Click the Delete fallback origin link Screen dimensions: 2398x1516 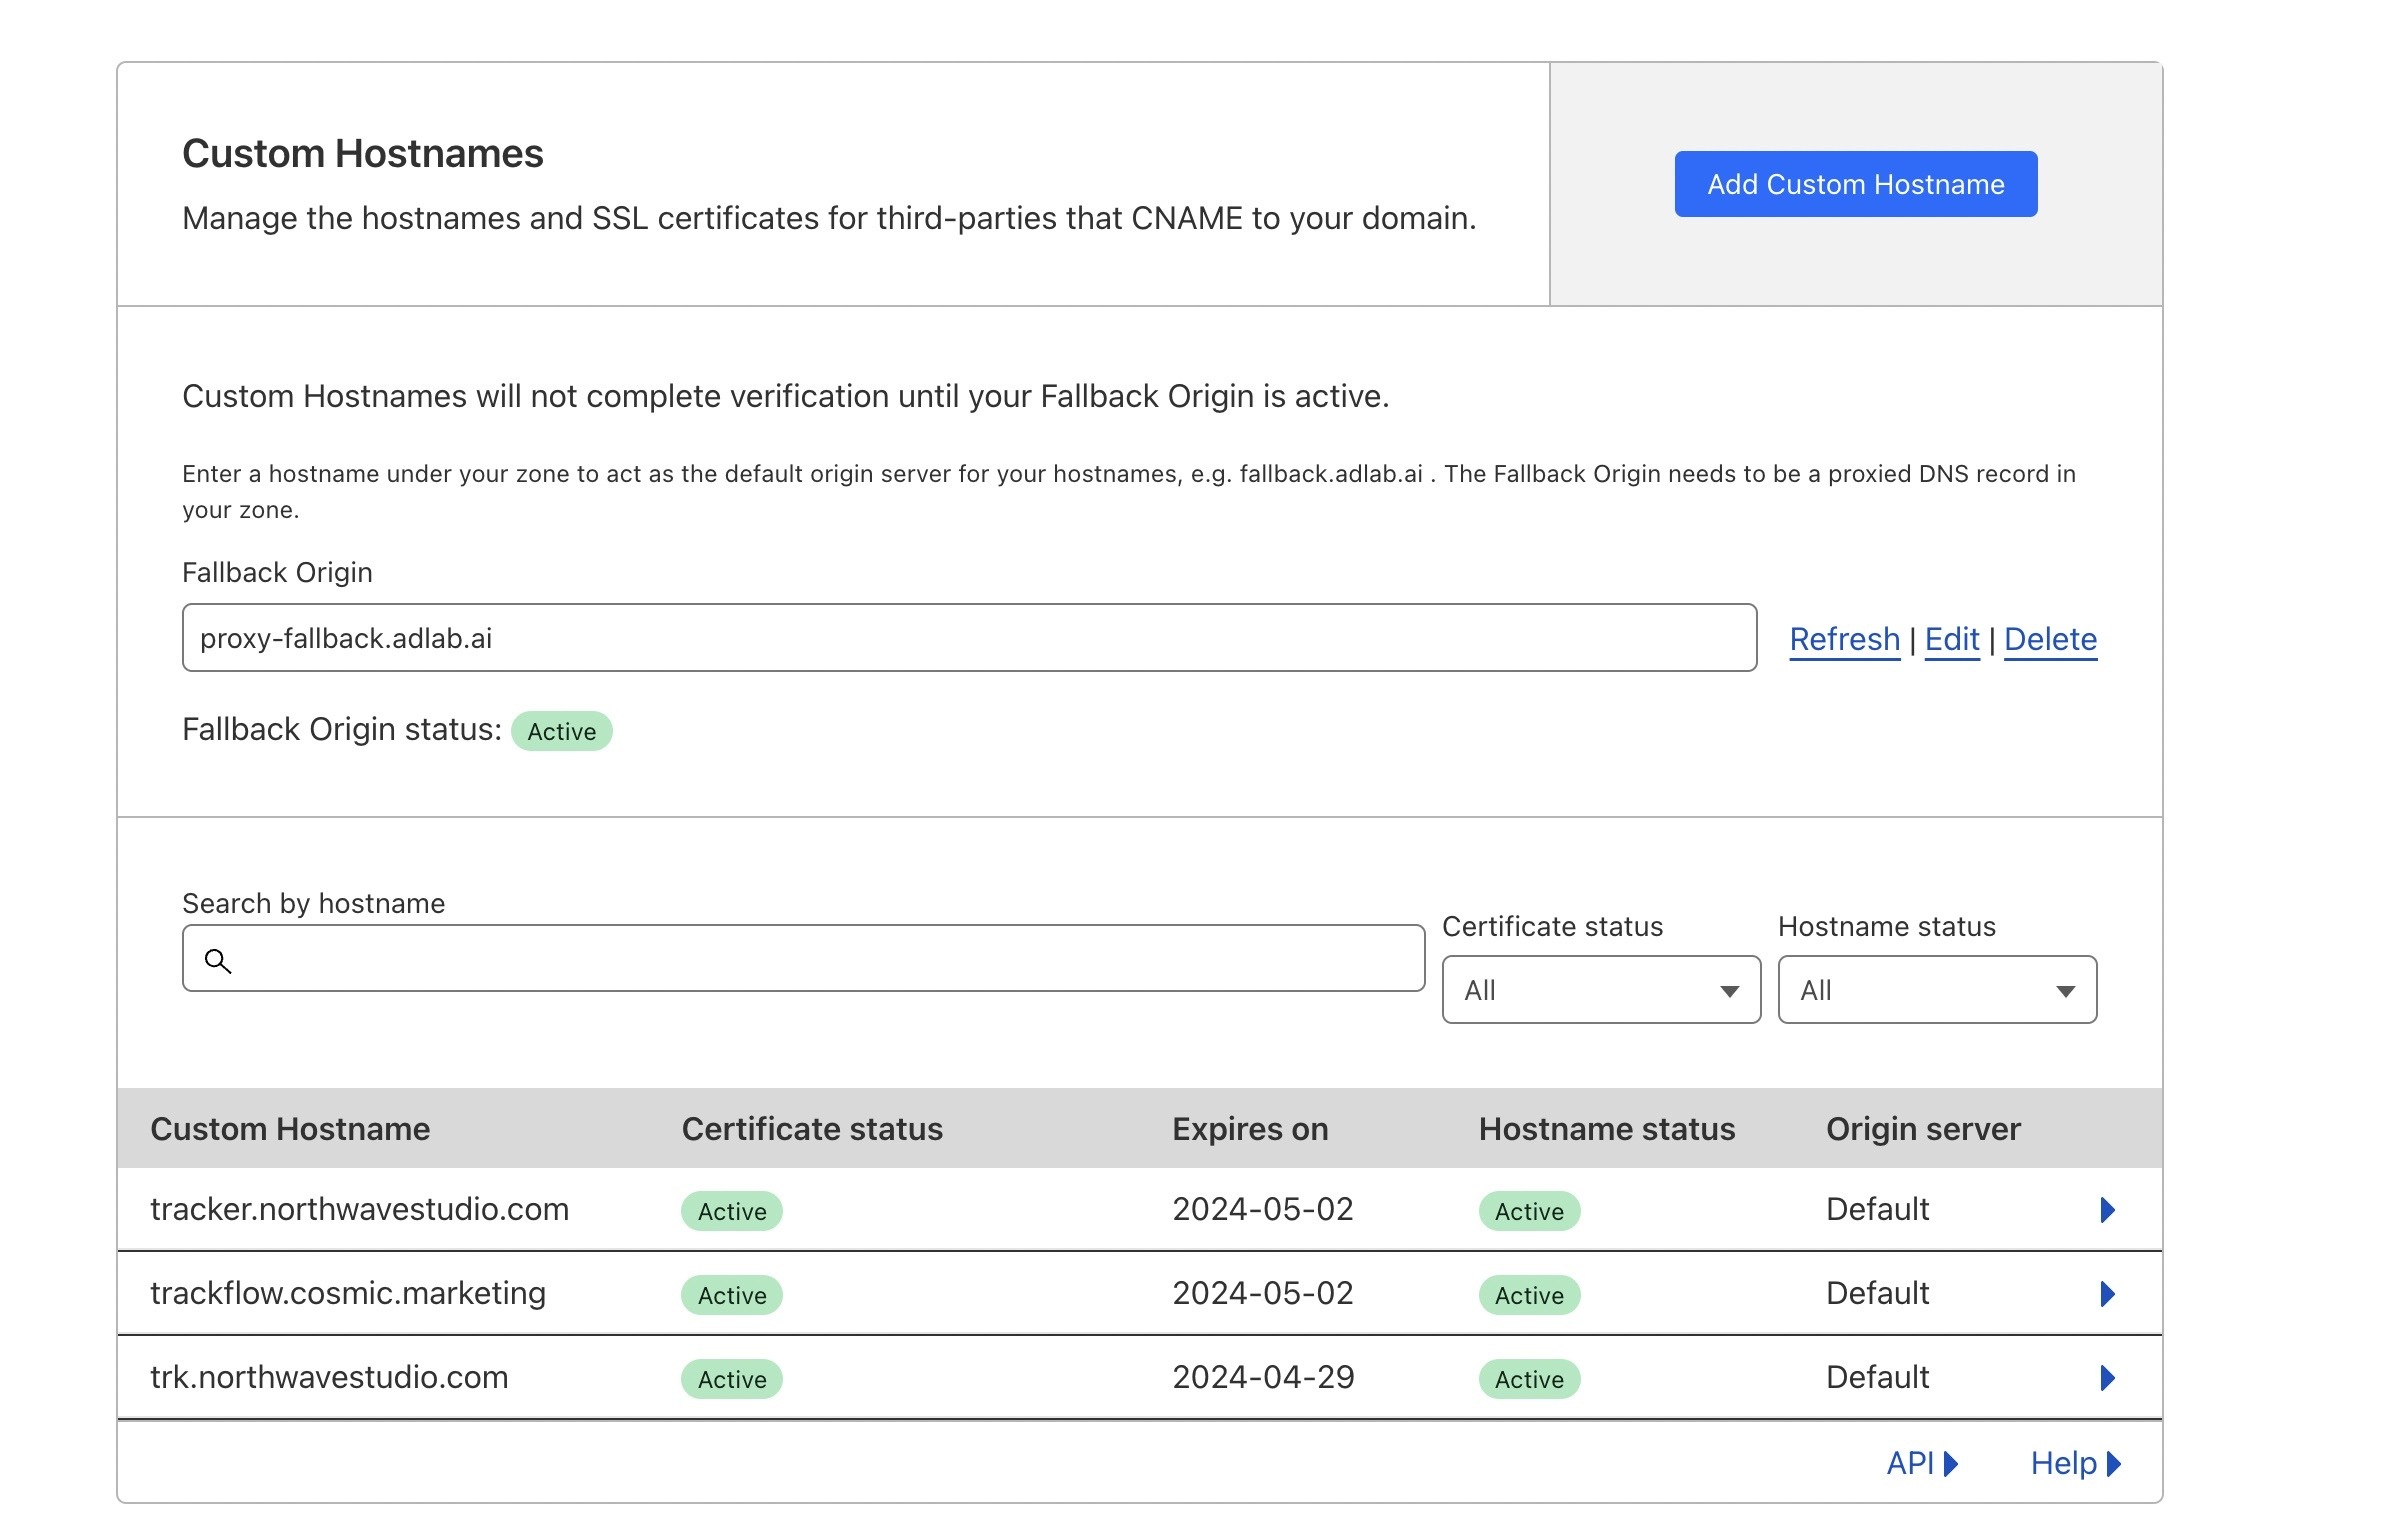tap(2050, 639)
